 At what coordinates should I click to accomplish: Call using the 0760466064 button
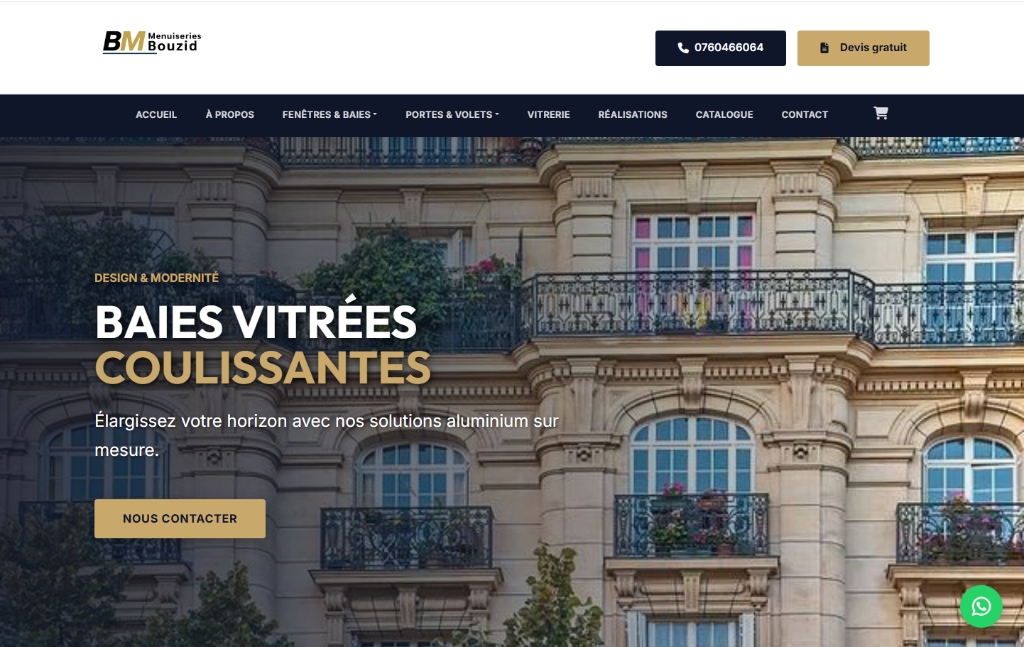[x=720, y=48]
